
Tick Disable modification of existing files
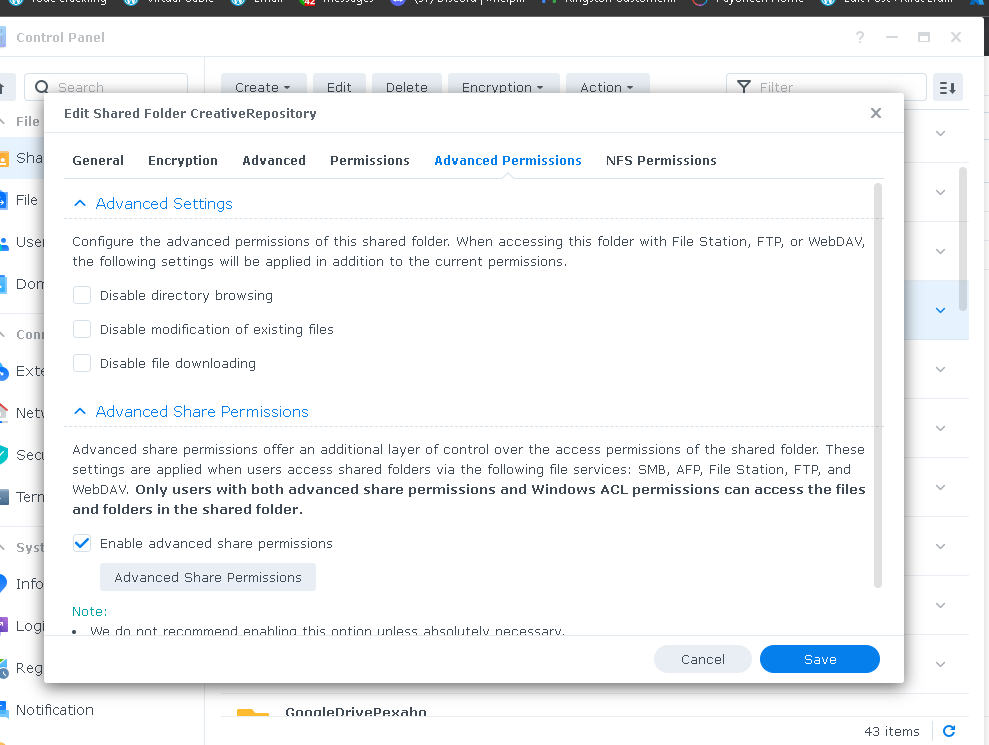82,329
